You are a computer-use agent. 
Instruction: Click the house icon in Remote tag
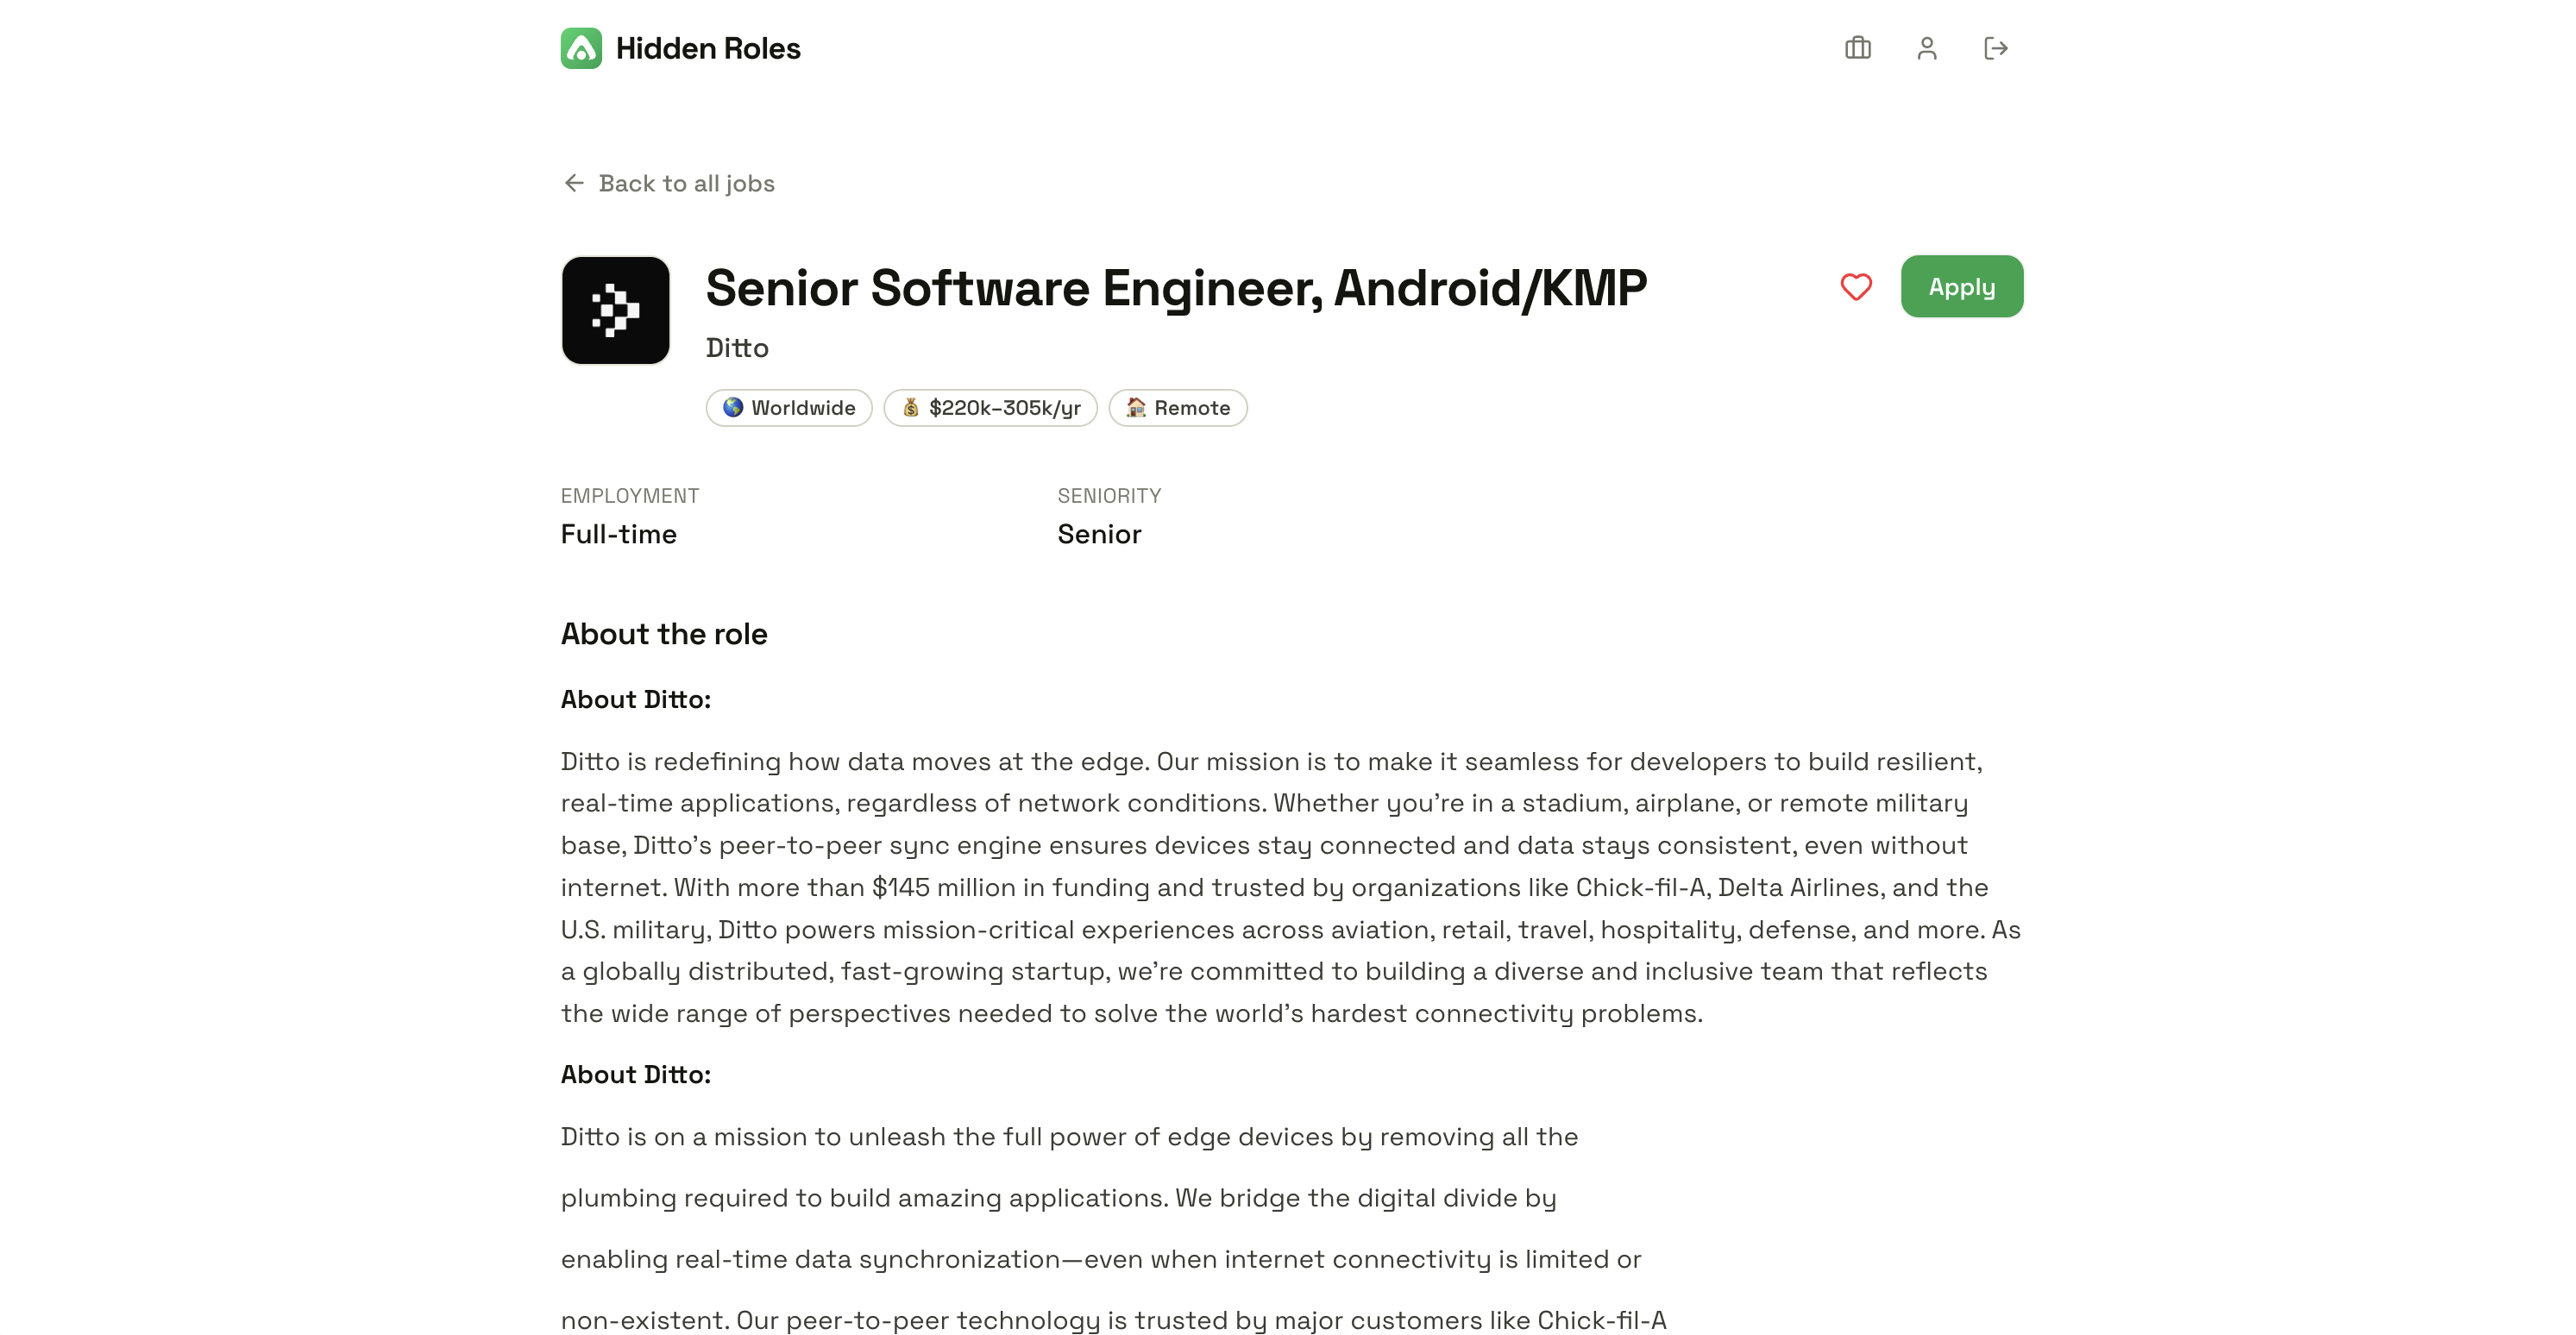click(x=1136, y=408)
